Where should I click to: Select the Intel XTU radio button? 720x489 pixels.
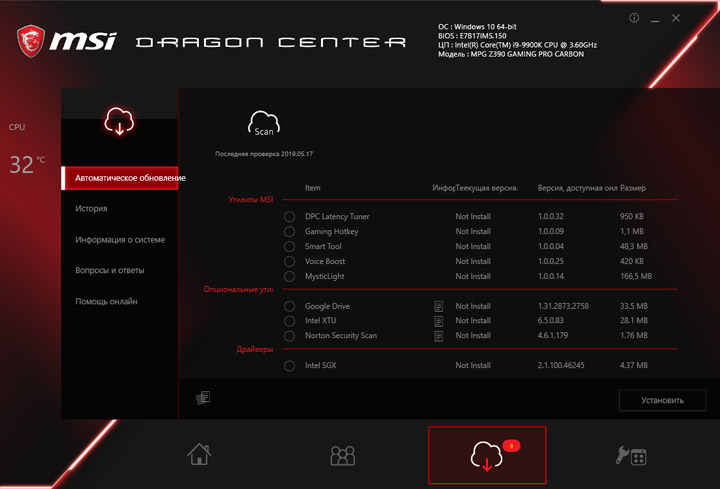point(289,321)
